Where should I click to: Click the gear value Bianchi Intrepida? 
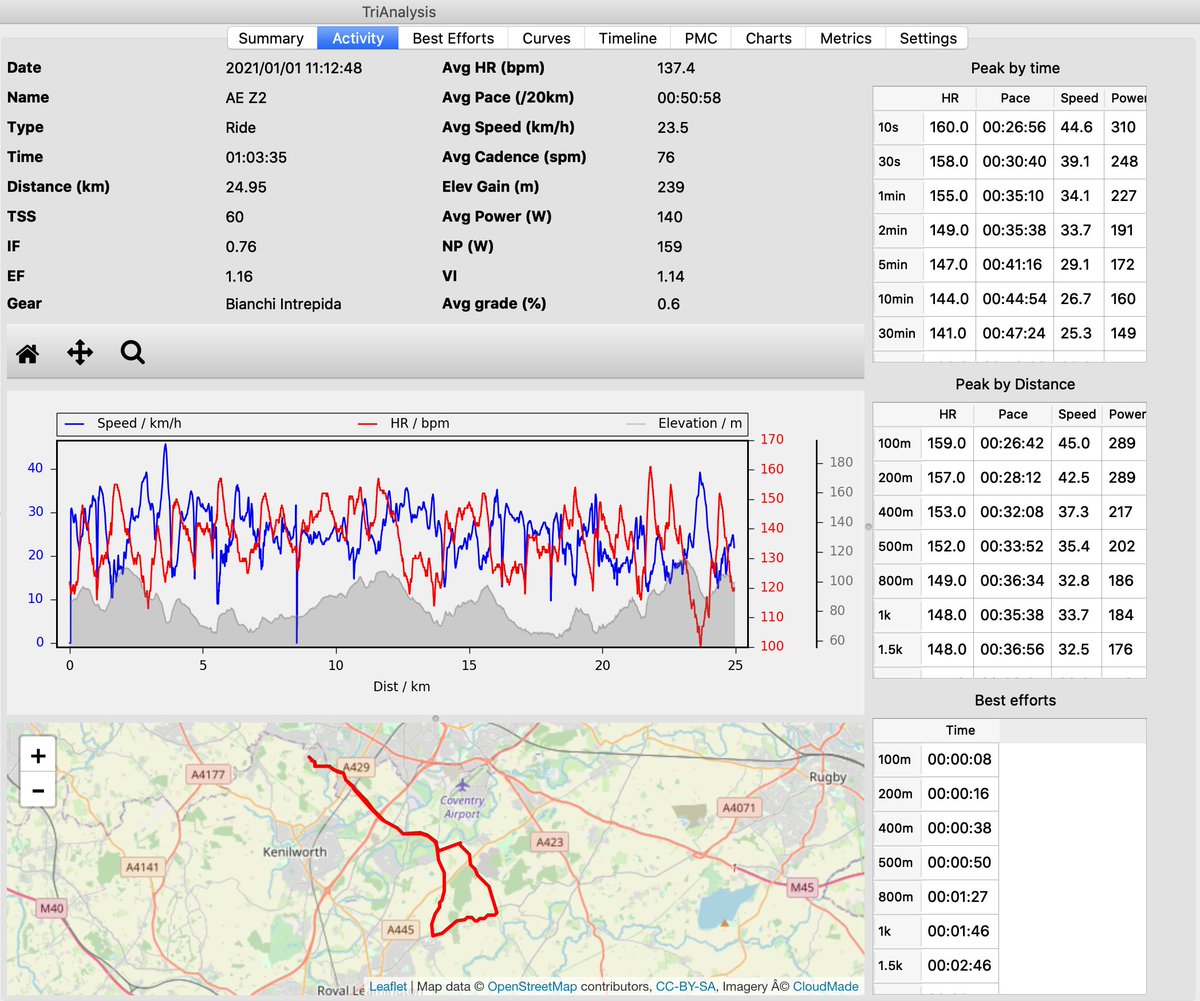pyautogui.click(x=284, y=303)
